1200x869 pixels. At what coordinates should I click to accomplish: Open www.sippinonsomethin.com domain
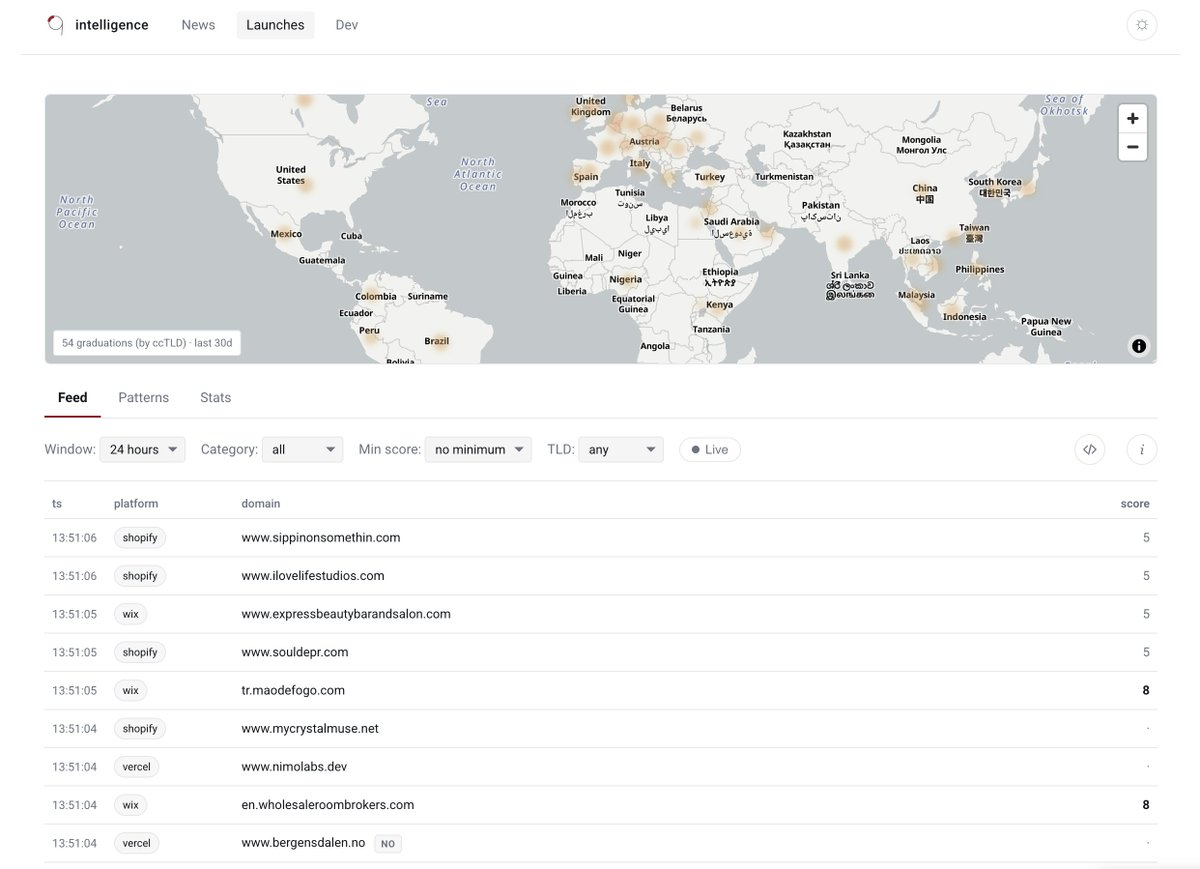tap(321, 538)
